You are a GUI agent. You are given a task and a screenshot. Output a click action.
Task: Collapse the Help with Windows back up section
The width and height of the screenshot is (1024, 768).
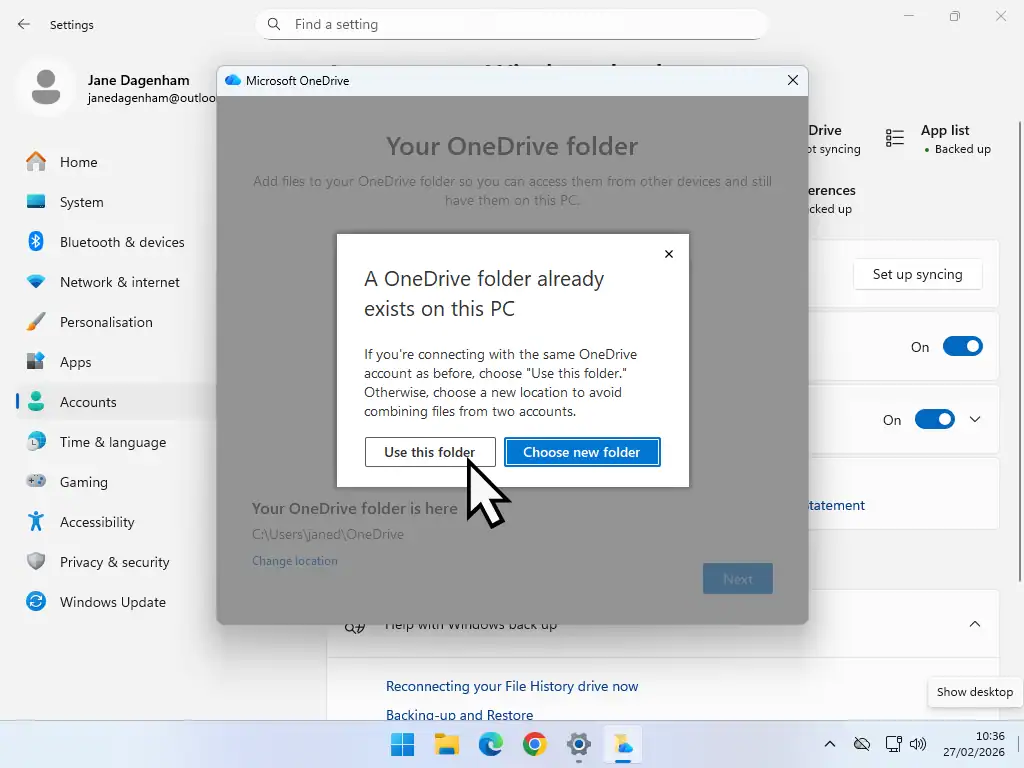(974, 623)
